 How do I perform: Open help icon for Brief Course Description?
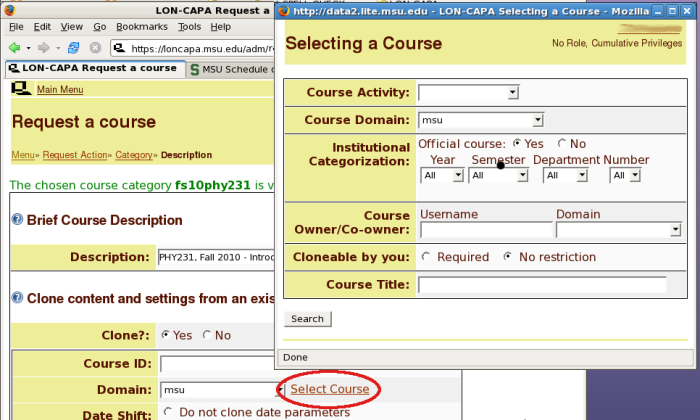click(17, 219)
